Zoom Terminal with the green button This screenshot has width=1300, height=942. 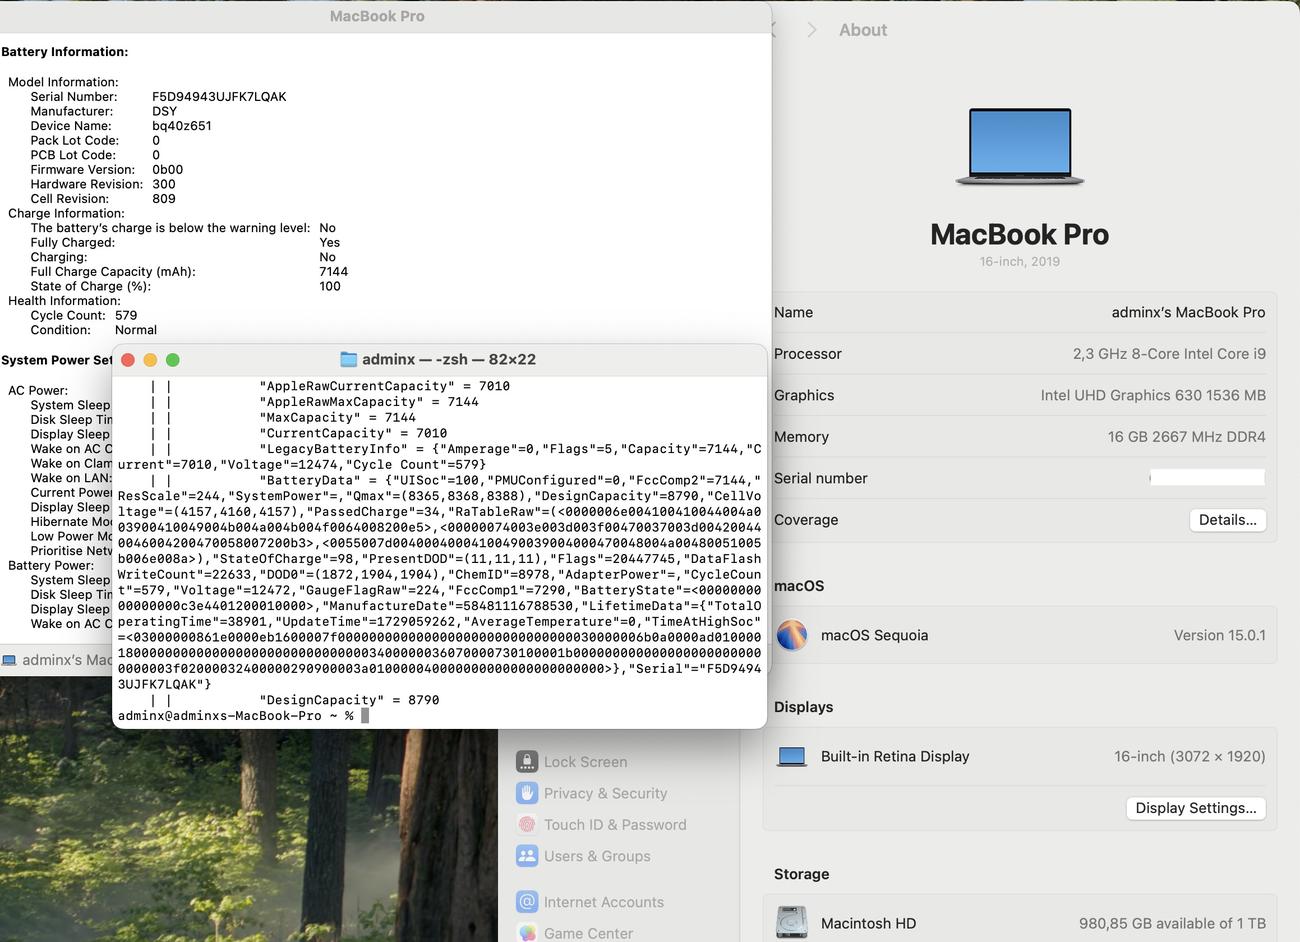tap(172, 360)
